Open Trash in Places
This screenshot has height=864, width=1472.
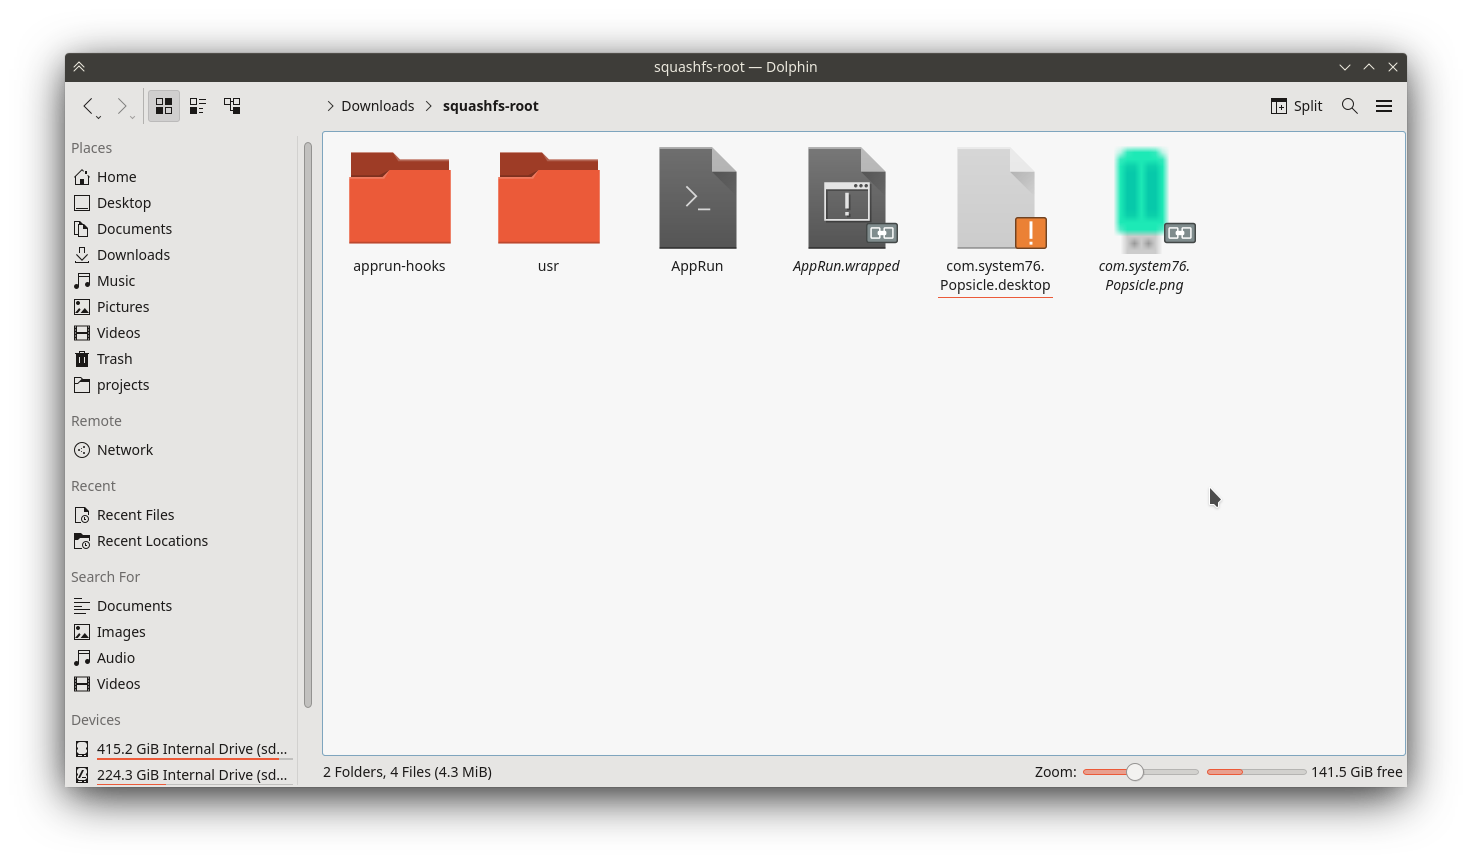[183, 359]
